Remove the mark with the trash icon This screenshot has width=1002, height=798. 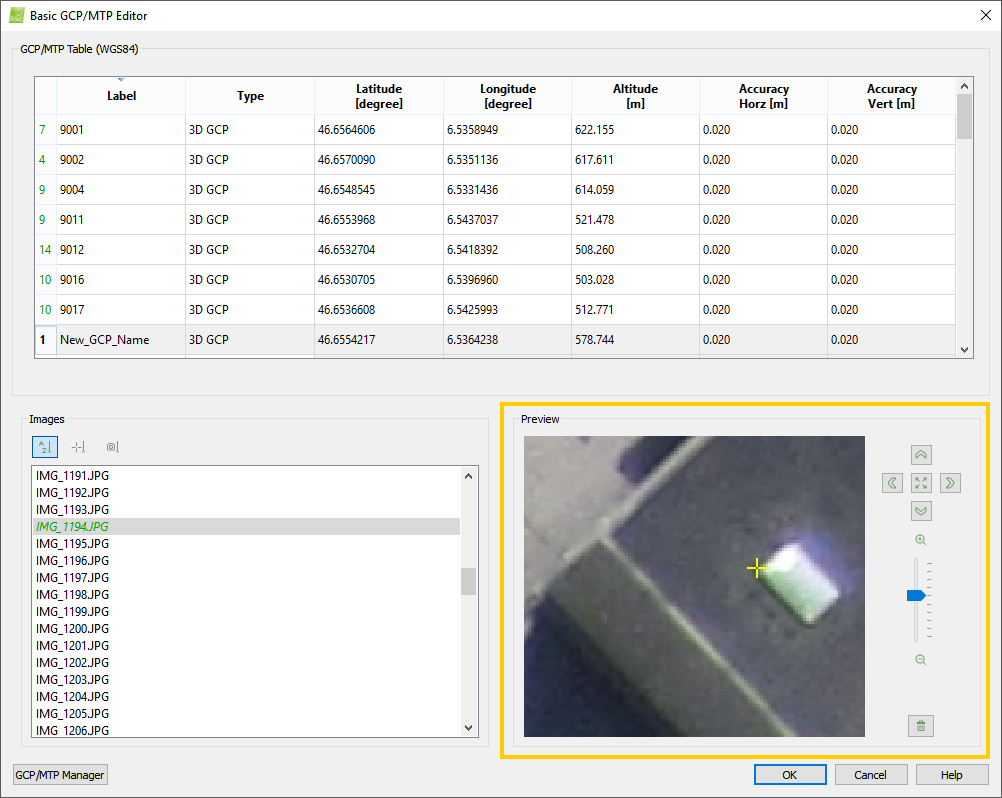[x=920, y=726]
